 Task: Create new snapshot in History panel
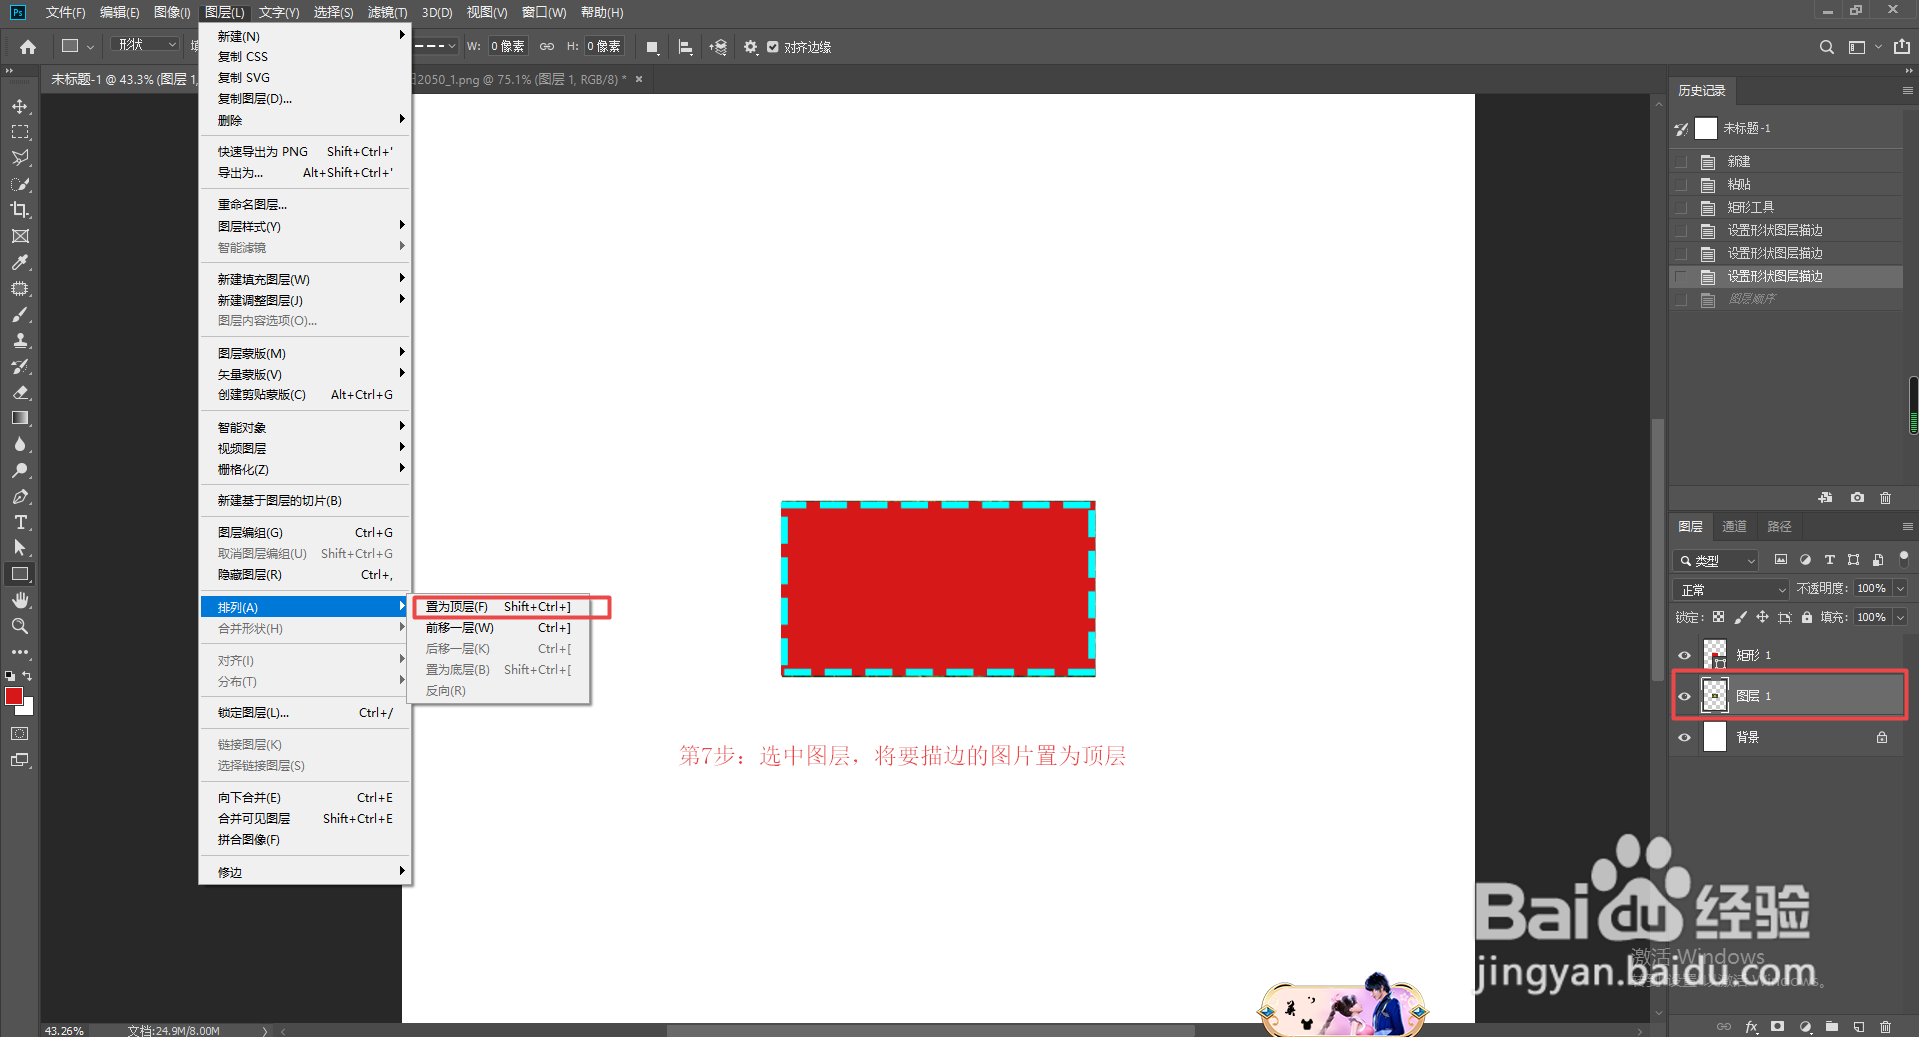(x=1857, y=497)
